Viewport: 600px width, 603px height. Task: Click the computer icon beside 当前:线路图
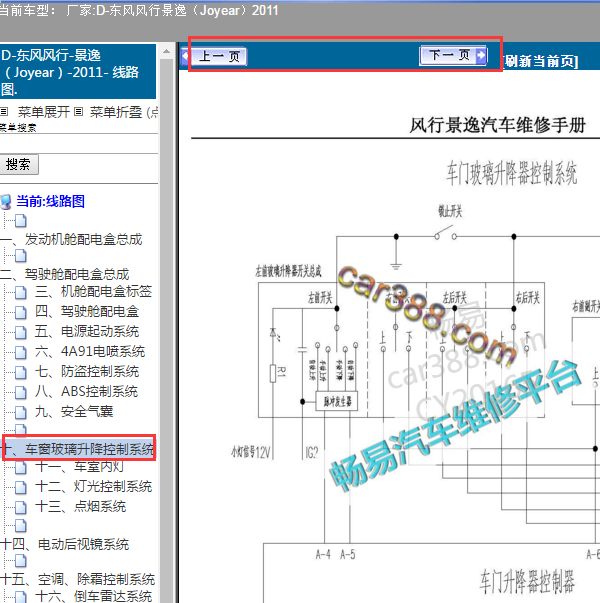pyautogui.click(x=5, y=201)
